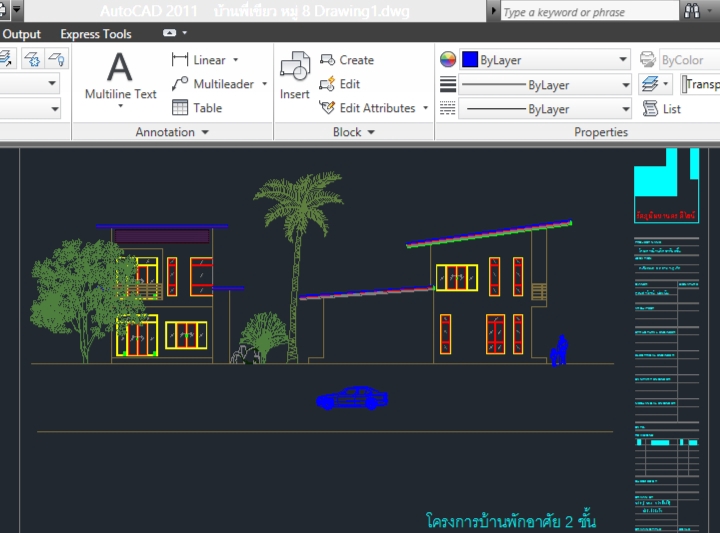The width and height of the screenshot is (720, 533).
Task: Expand the Edit Attributes dropdown arrow
Action: pos(426,108)
